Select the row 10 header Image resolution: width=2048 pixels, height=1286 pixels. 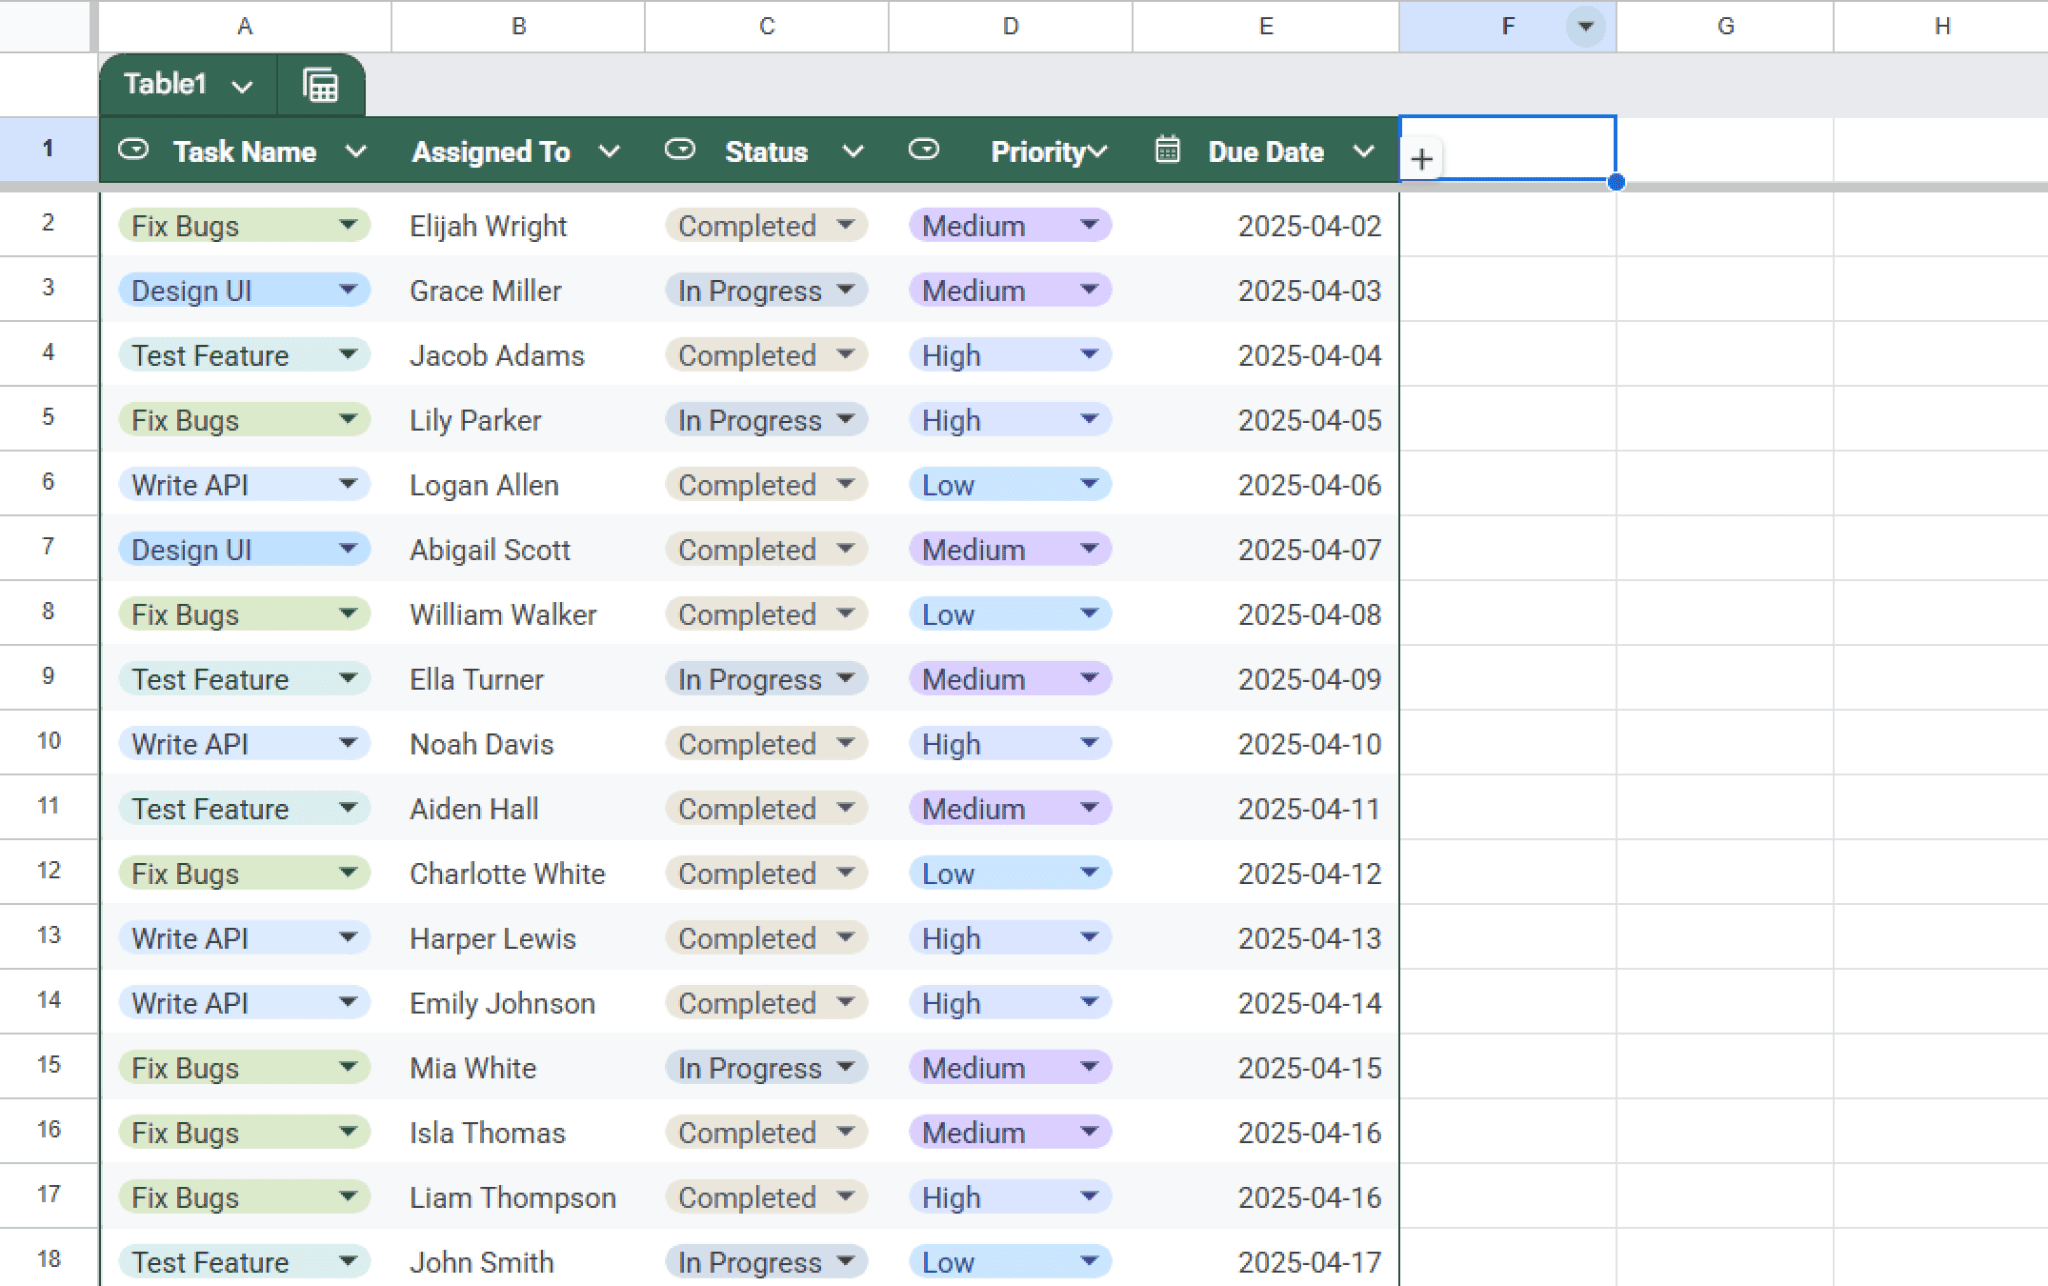[49, 742]
